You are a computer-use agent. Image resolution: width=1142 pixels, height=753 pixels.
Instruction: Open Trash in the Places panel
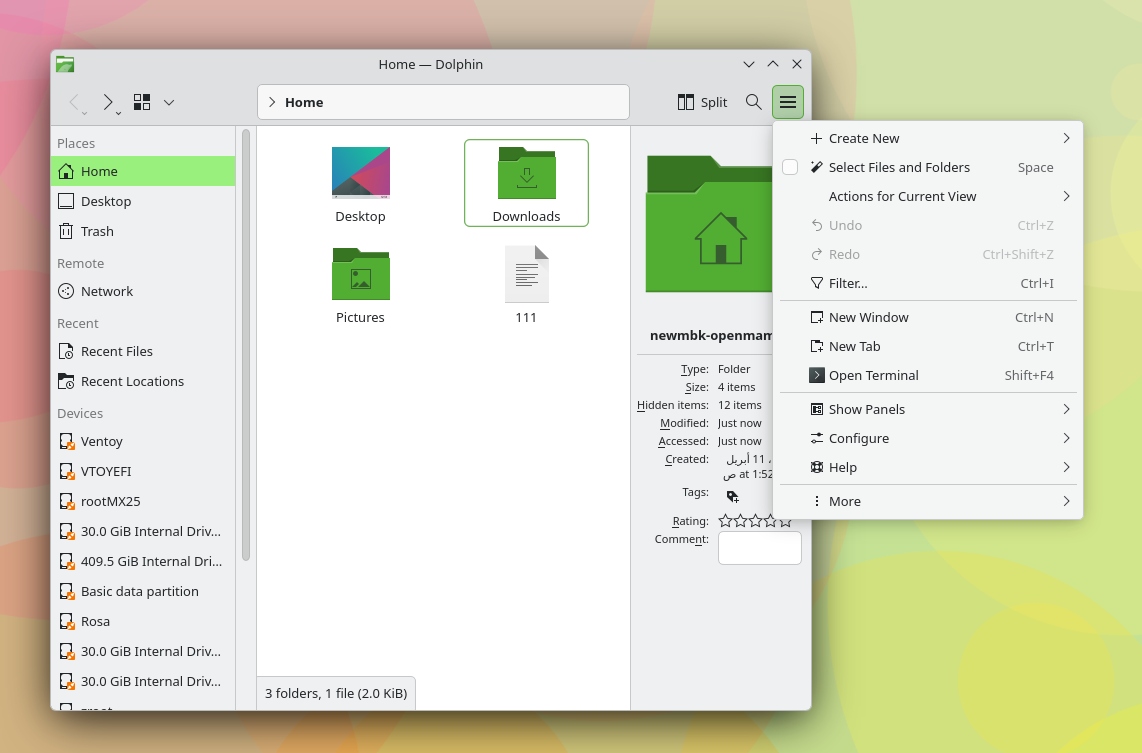(143, 231)
